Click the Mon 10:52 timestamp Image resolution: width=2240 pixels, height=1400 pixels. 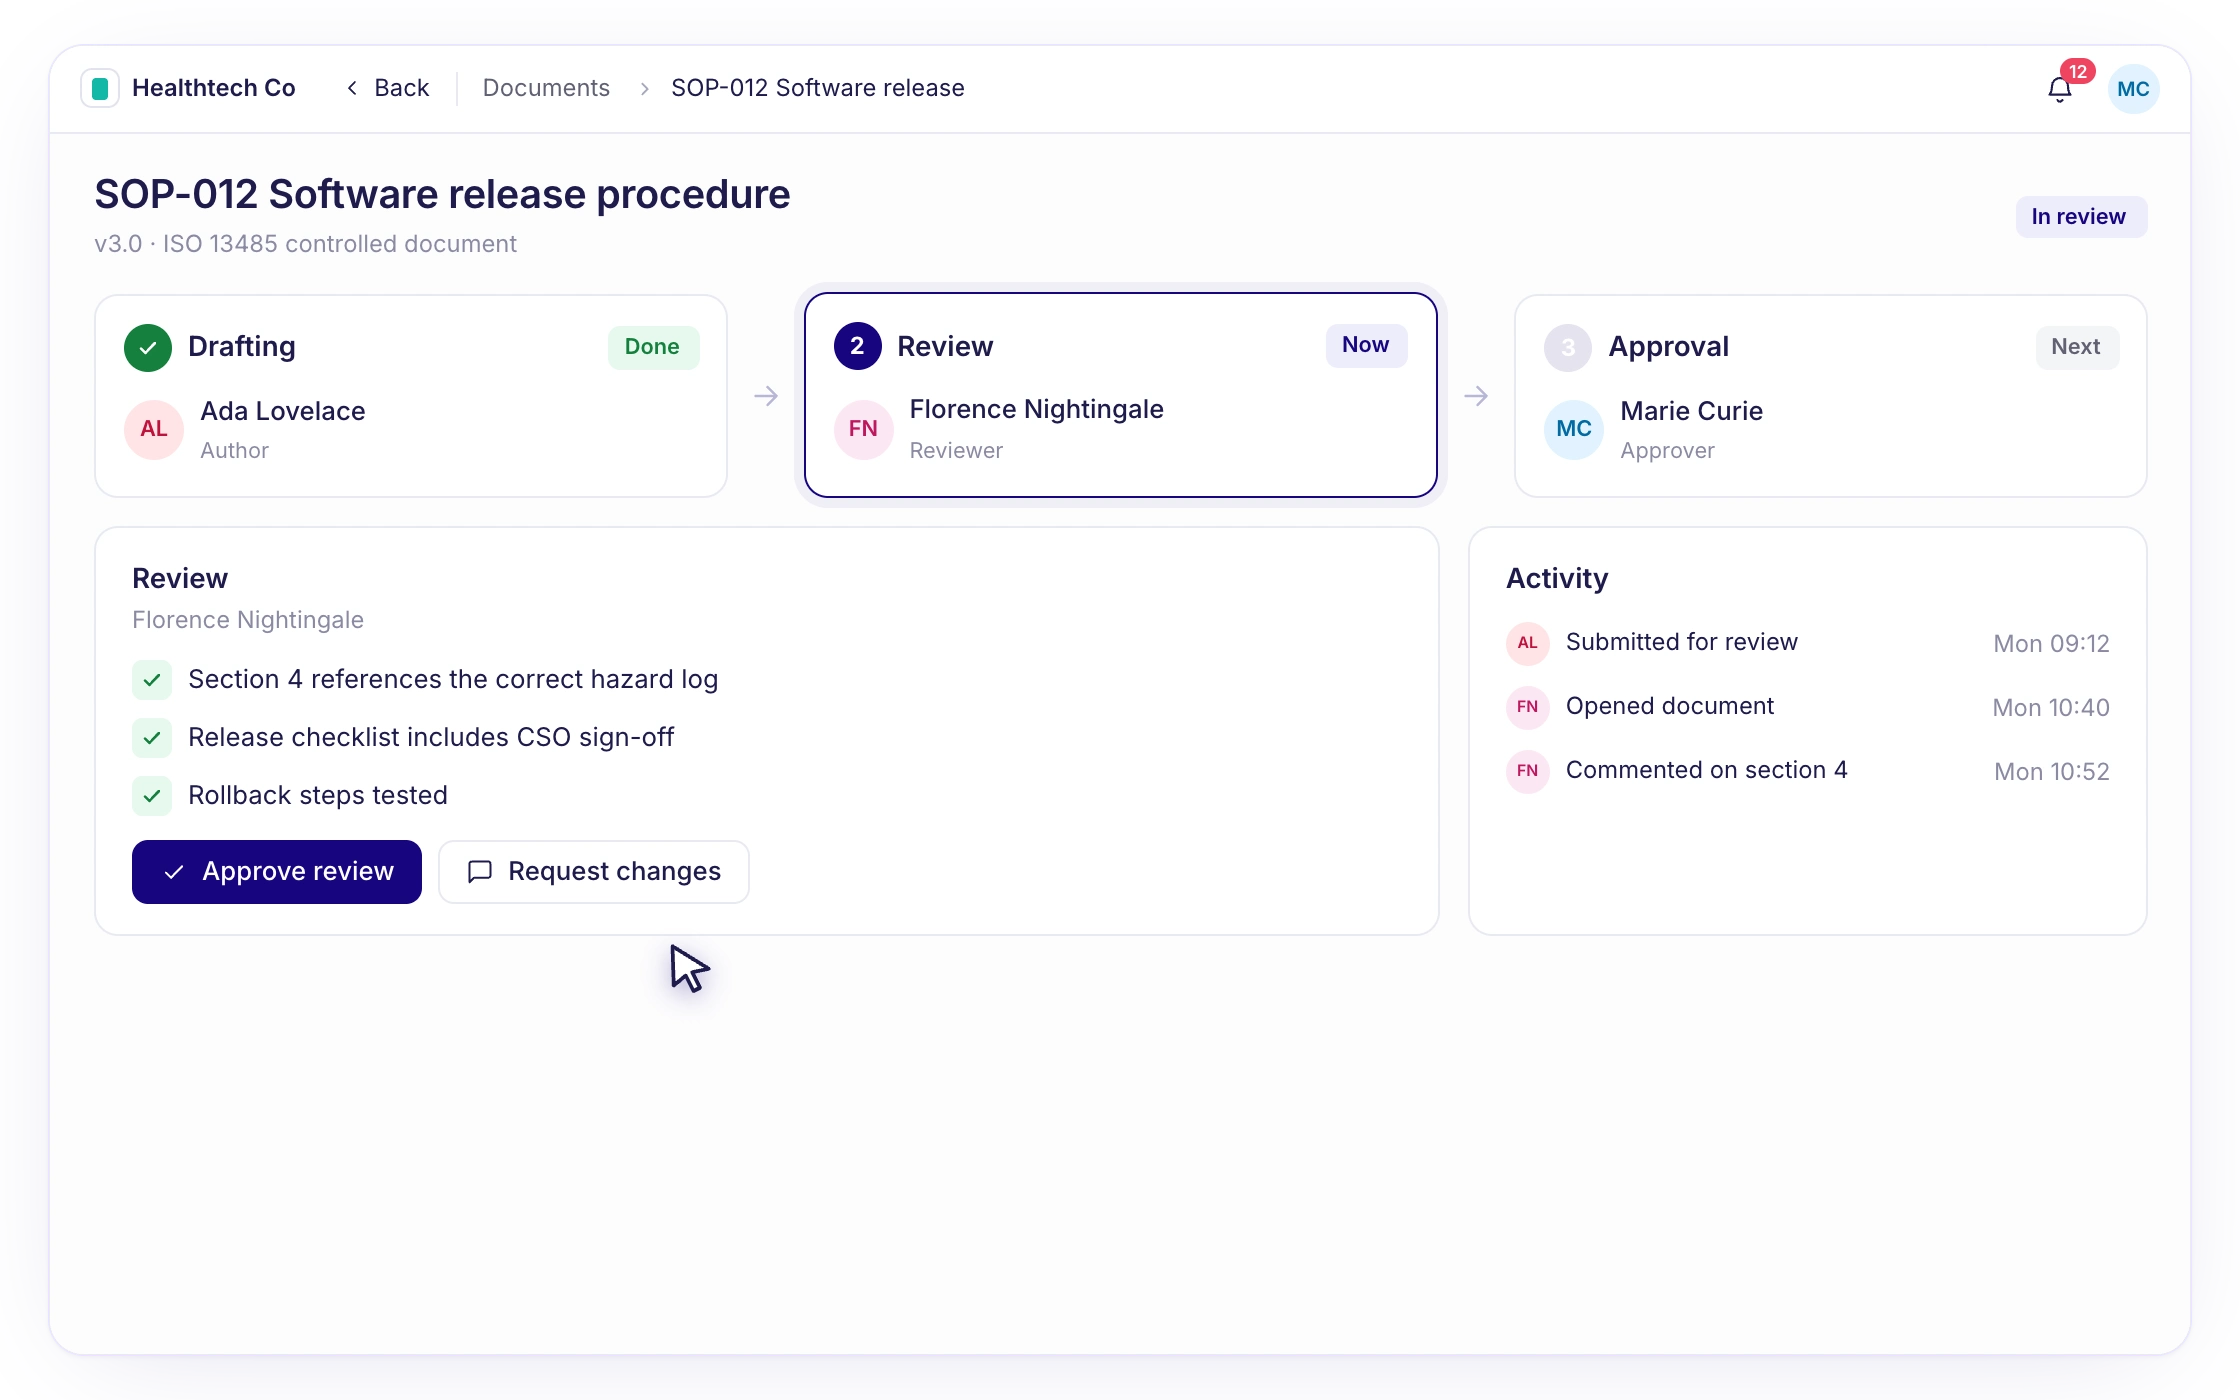click(2052, 772)
